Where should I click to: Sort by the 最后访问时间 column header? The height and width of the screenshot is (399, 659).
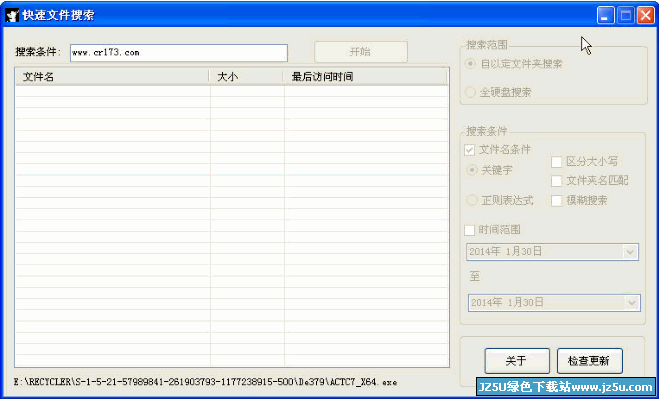(365, 77)
